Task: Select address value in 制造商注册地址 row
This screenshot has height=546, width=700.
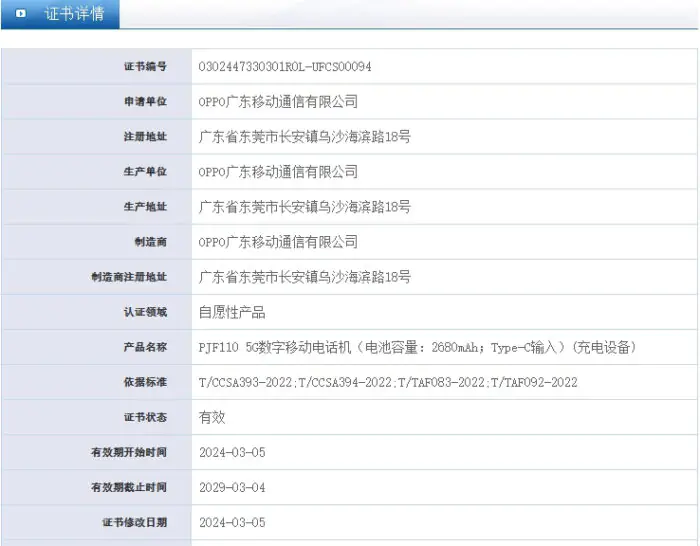Action: 304,277
